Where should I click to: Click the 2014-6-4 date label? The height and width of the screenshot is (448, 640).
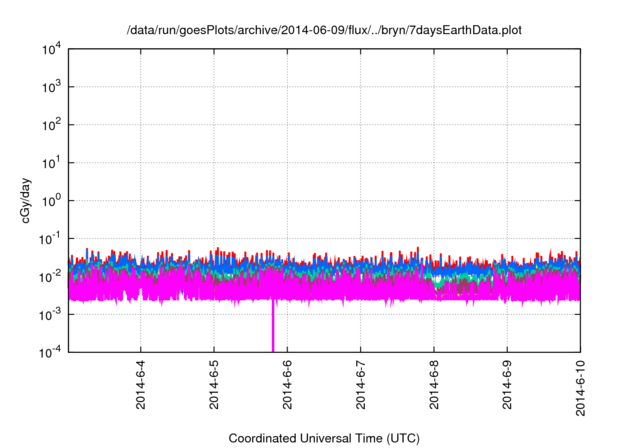(140, 385)
